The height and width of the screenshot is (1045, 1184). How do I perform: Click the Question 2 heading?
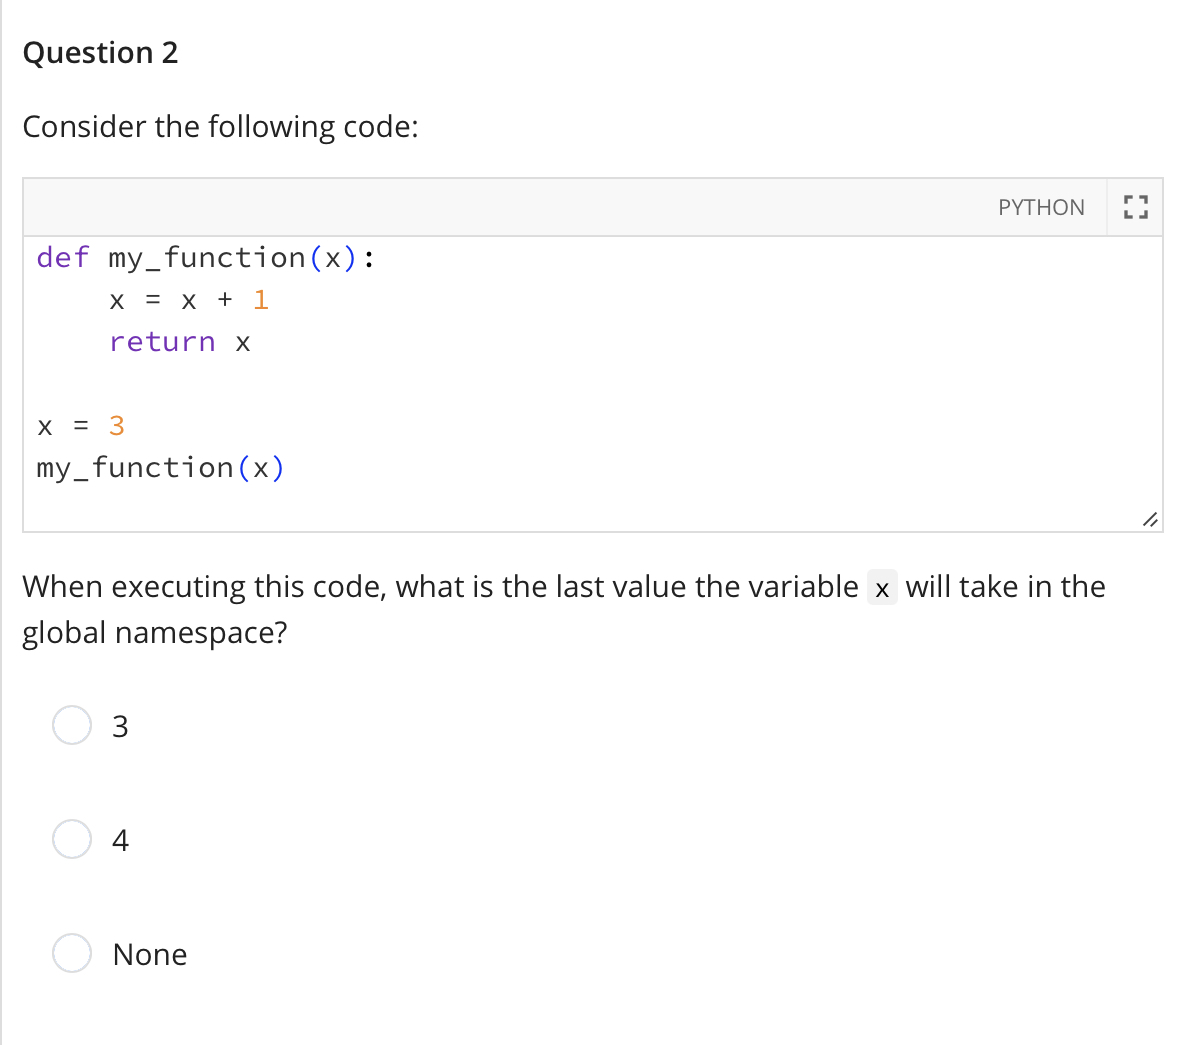click(x=100, y=53)
